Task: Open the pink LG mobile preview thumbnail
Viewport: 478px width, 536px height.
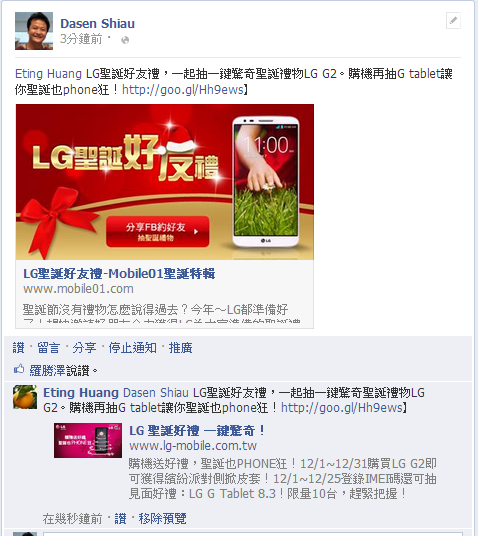Action: (88, 440)
